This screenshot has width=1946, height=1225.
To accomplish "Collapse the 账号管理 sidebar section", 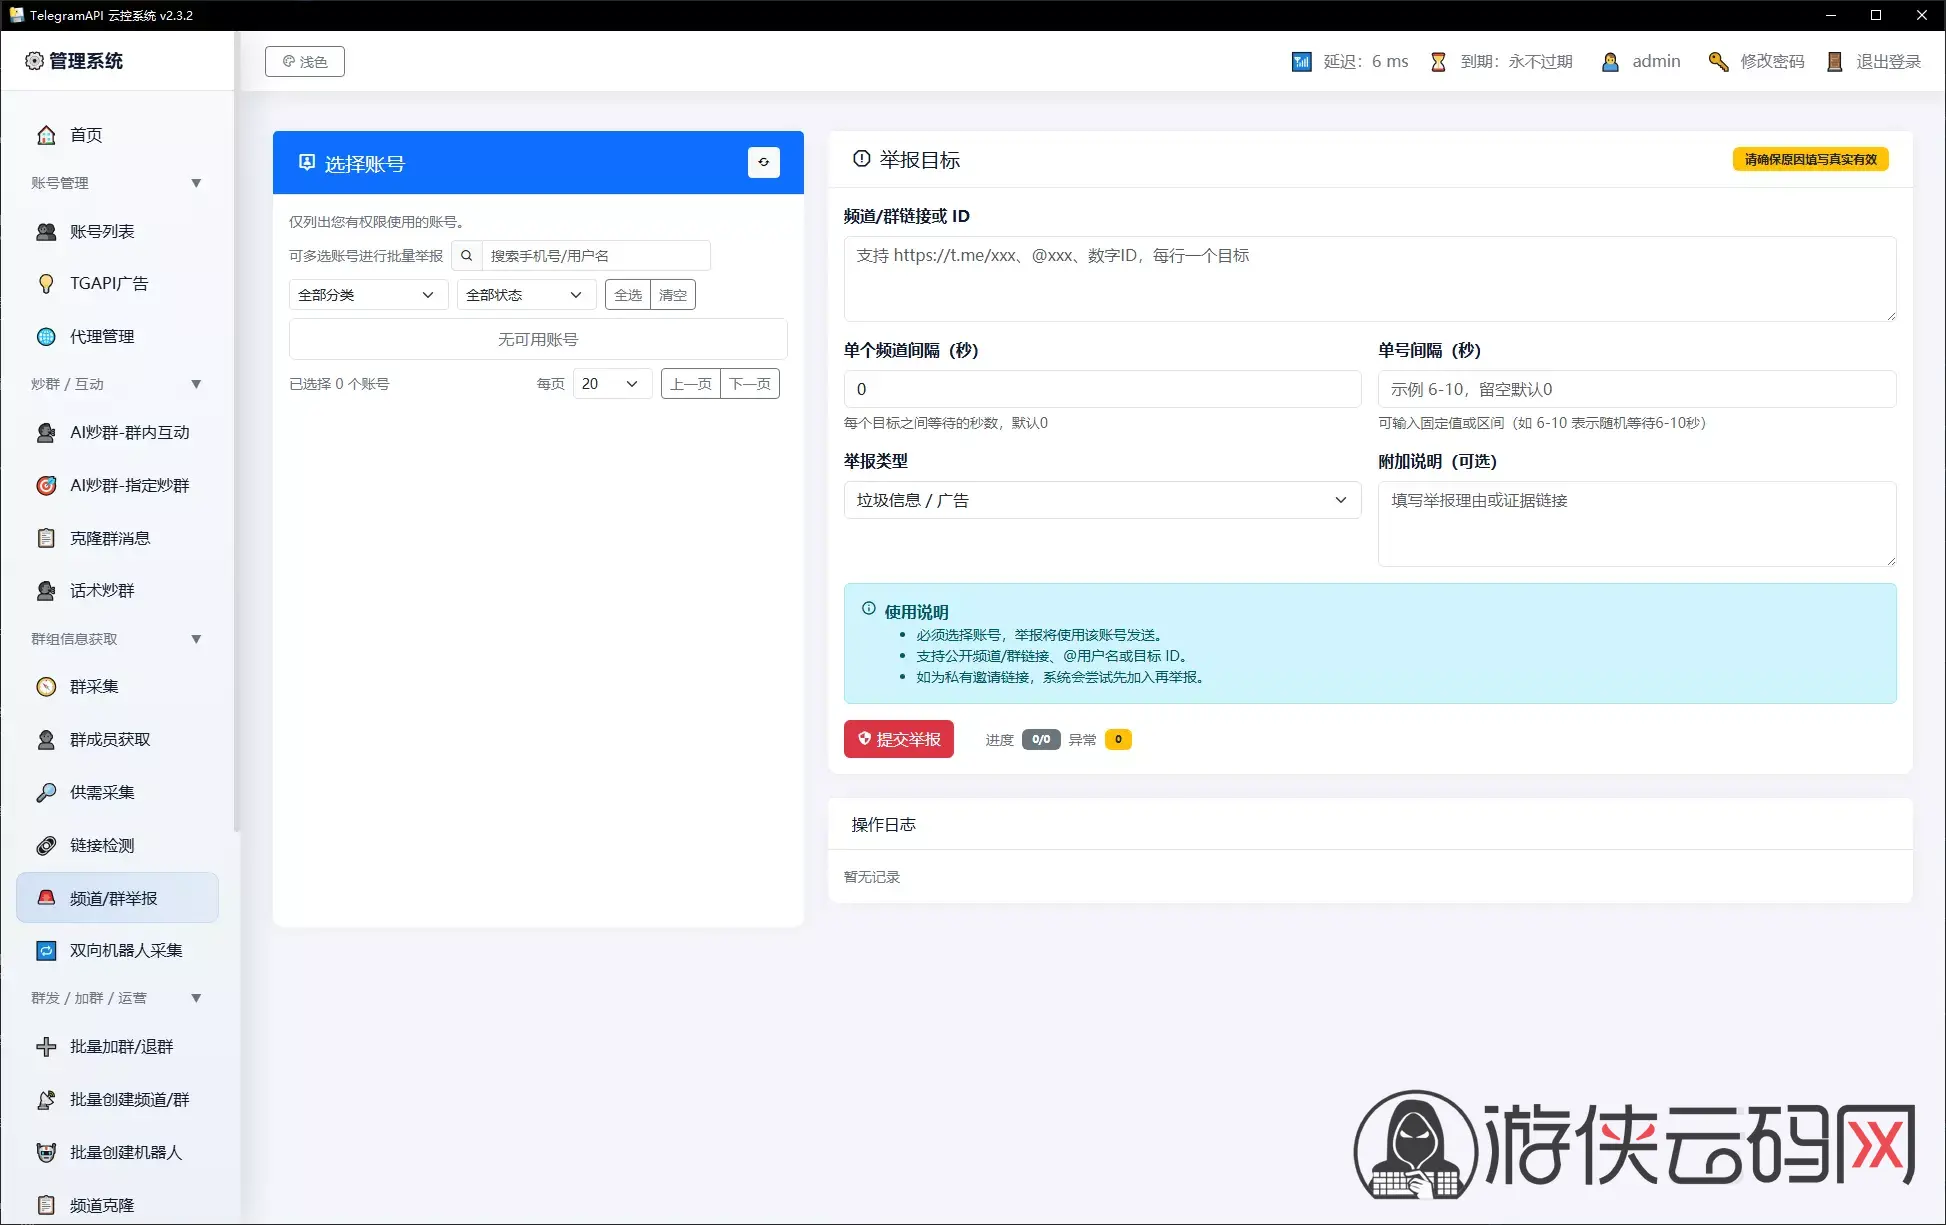I will click(196, 183).
